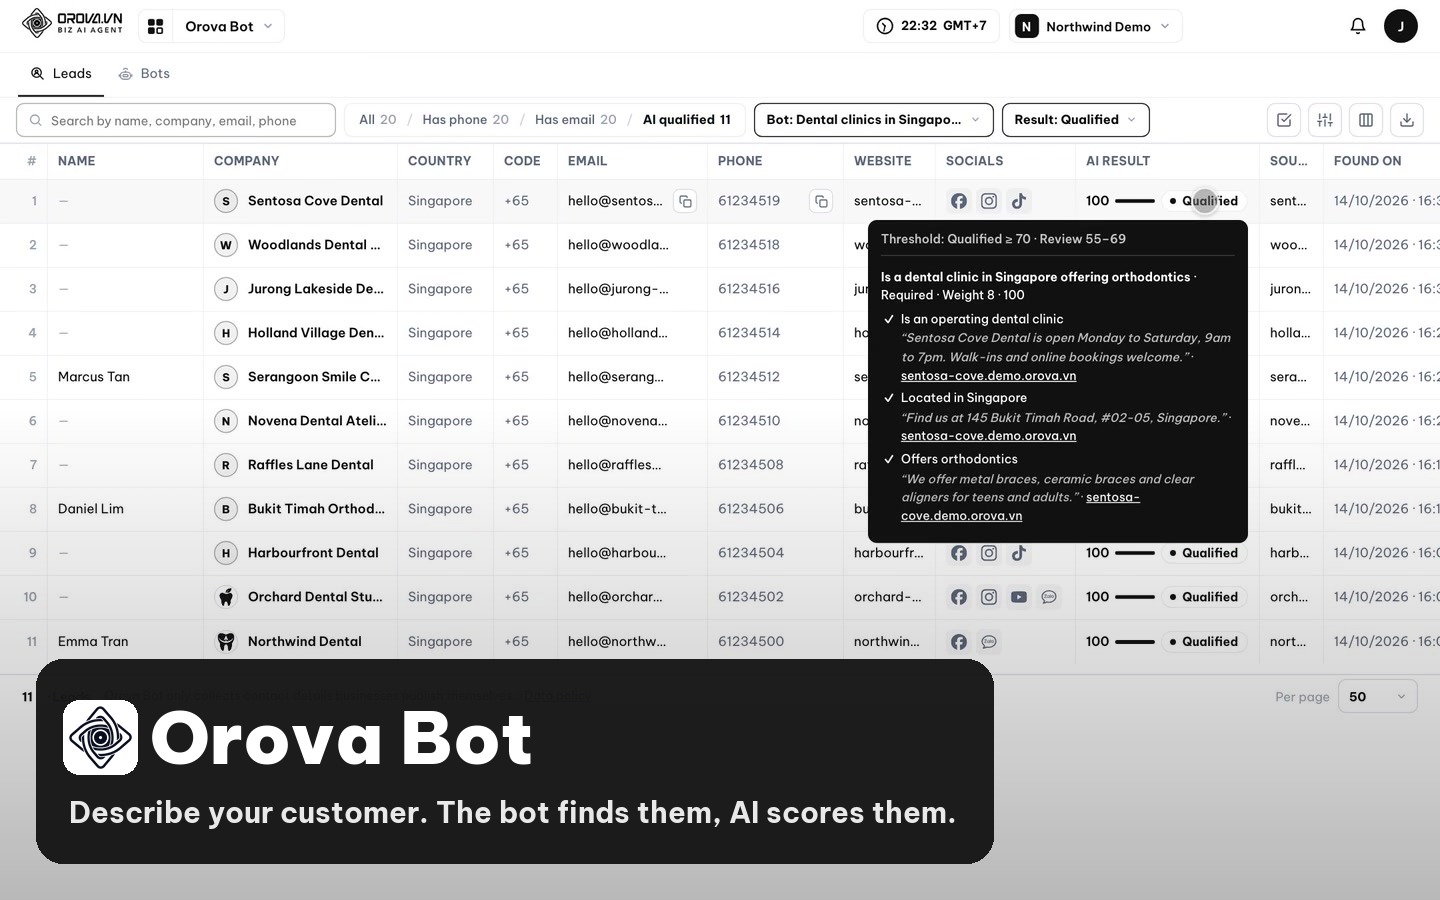Image resolution: width=1440 pixels, height=900 pixels.
Task: Open Harbourfront Dental's Instagram profile
Action: (x=989, y=553)
